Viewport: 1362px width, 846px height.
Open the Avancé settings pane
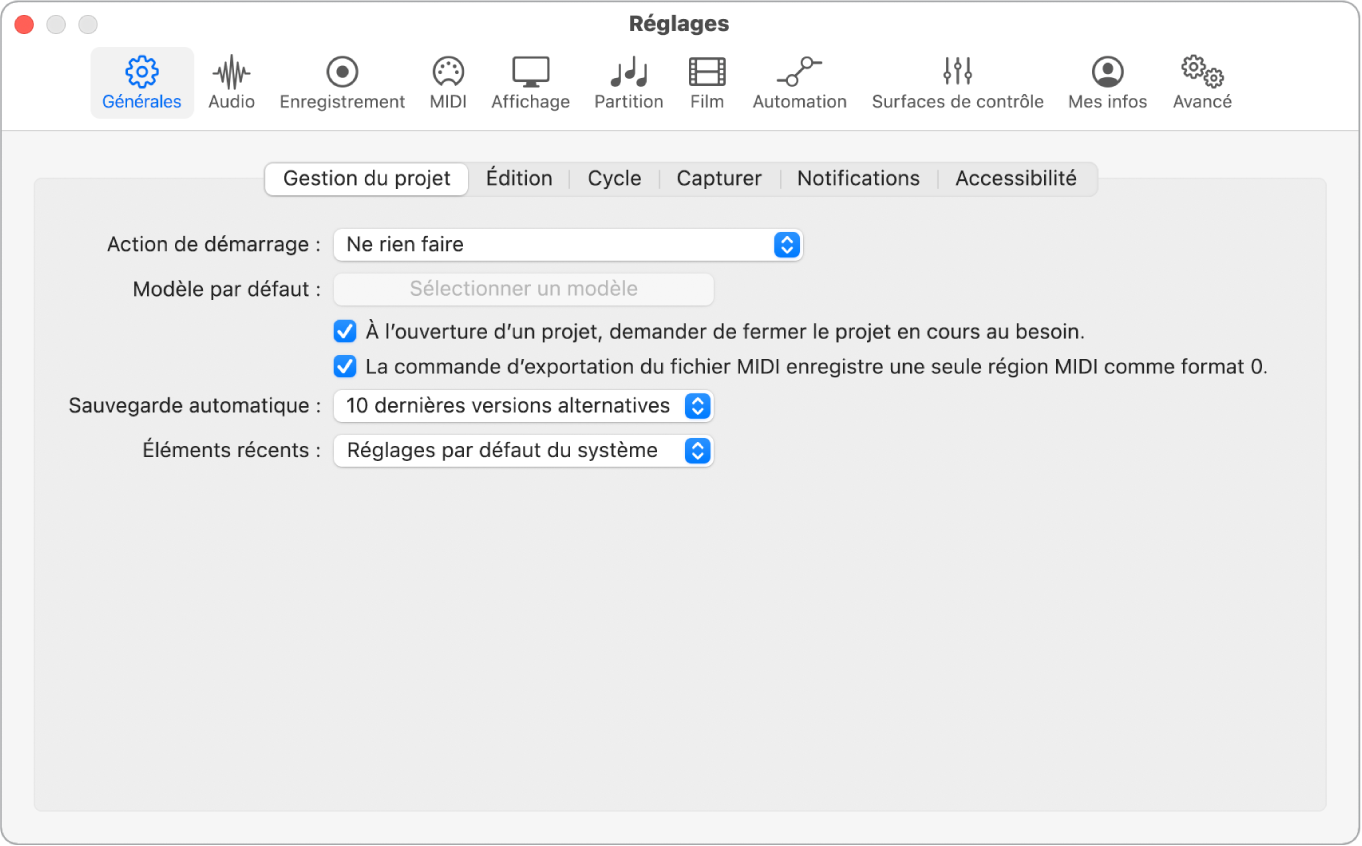tap(1202, 83)
